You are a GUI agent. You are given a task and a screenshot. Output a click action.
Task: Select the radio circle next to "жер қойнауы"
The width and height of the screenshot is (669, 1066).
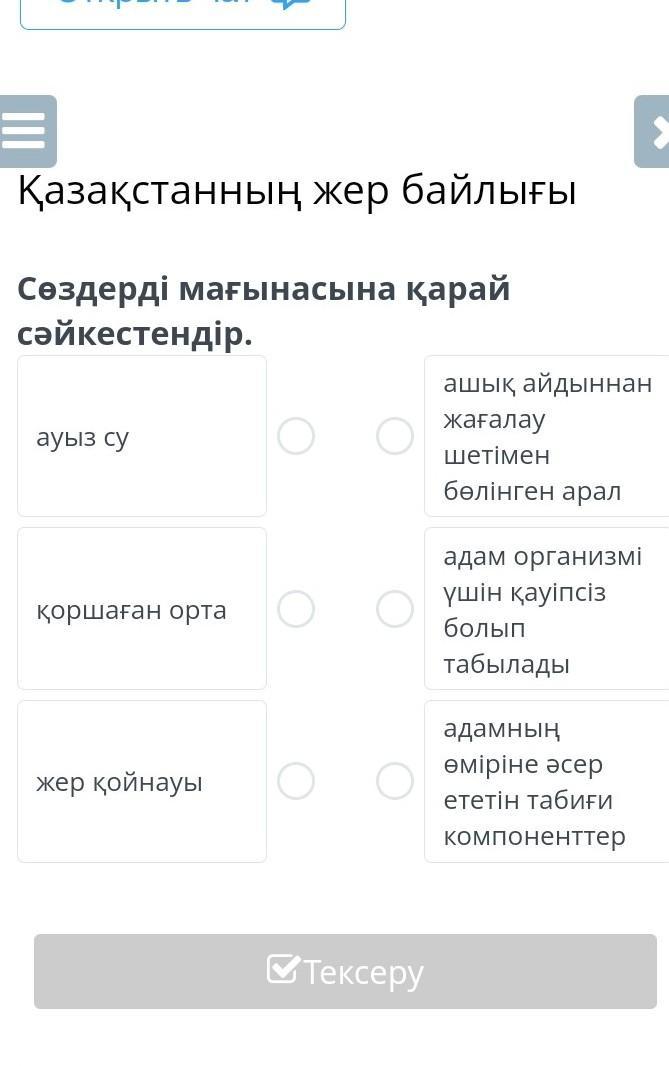pyautogui.click(x=296, y=781)
